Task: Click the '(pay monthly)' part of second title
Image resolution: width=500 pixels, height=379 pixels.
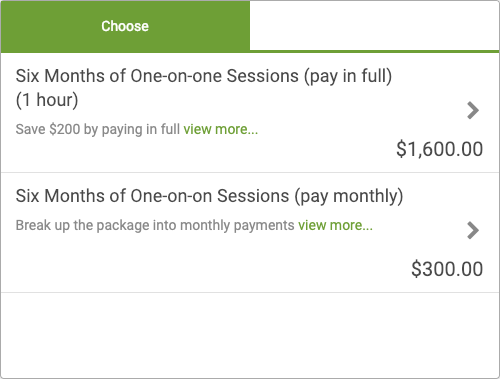Action: coord(349,196)
